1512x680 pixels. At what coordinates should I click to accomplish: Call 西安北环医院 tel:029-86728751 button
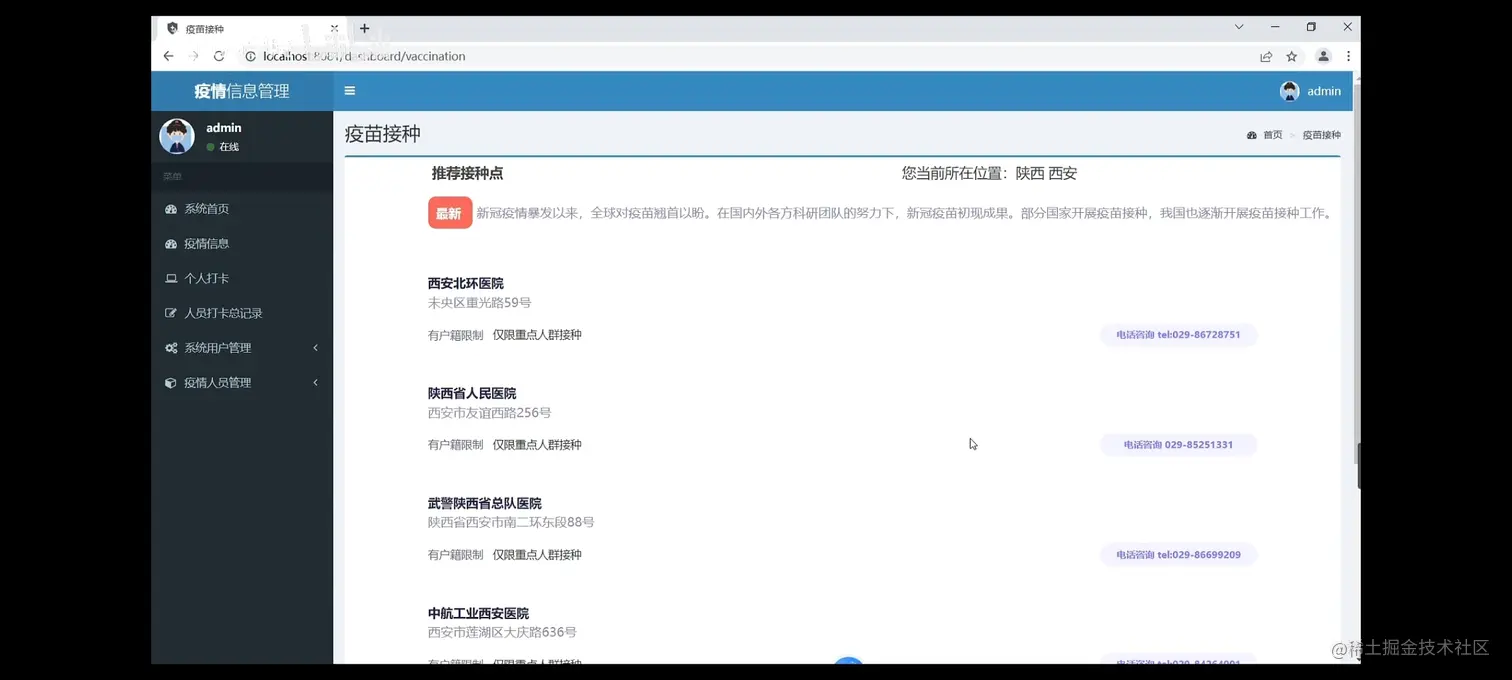click(1178, 335)
